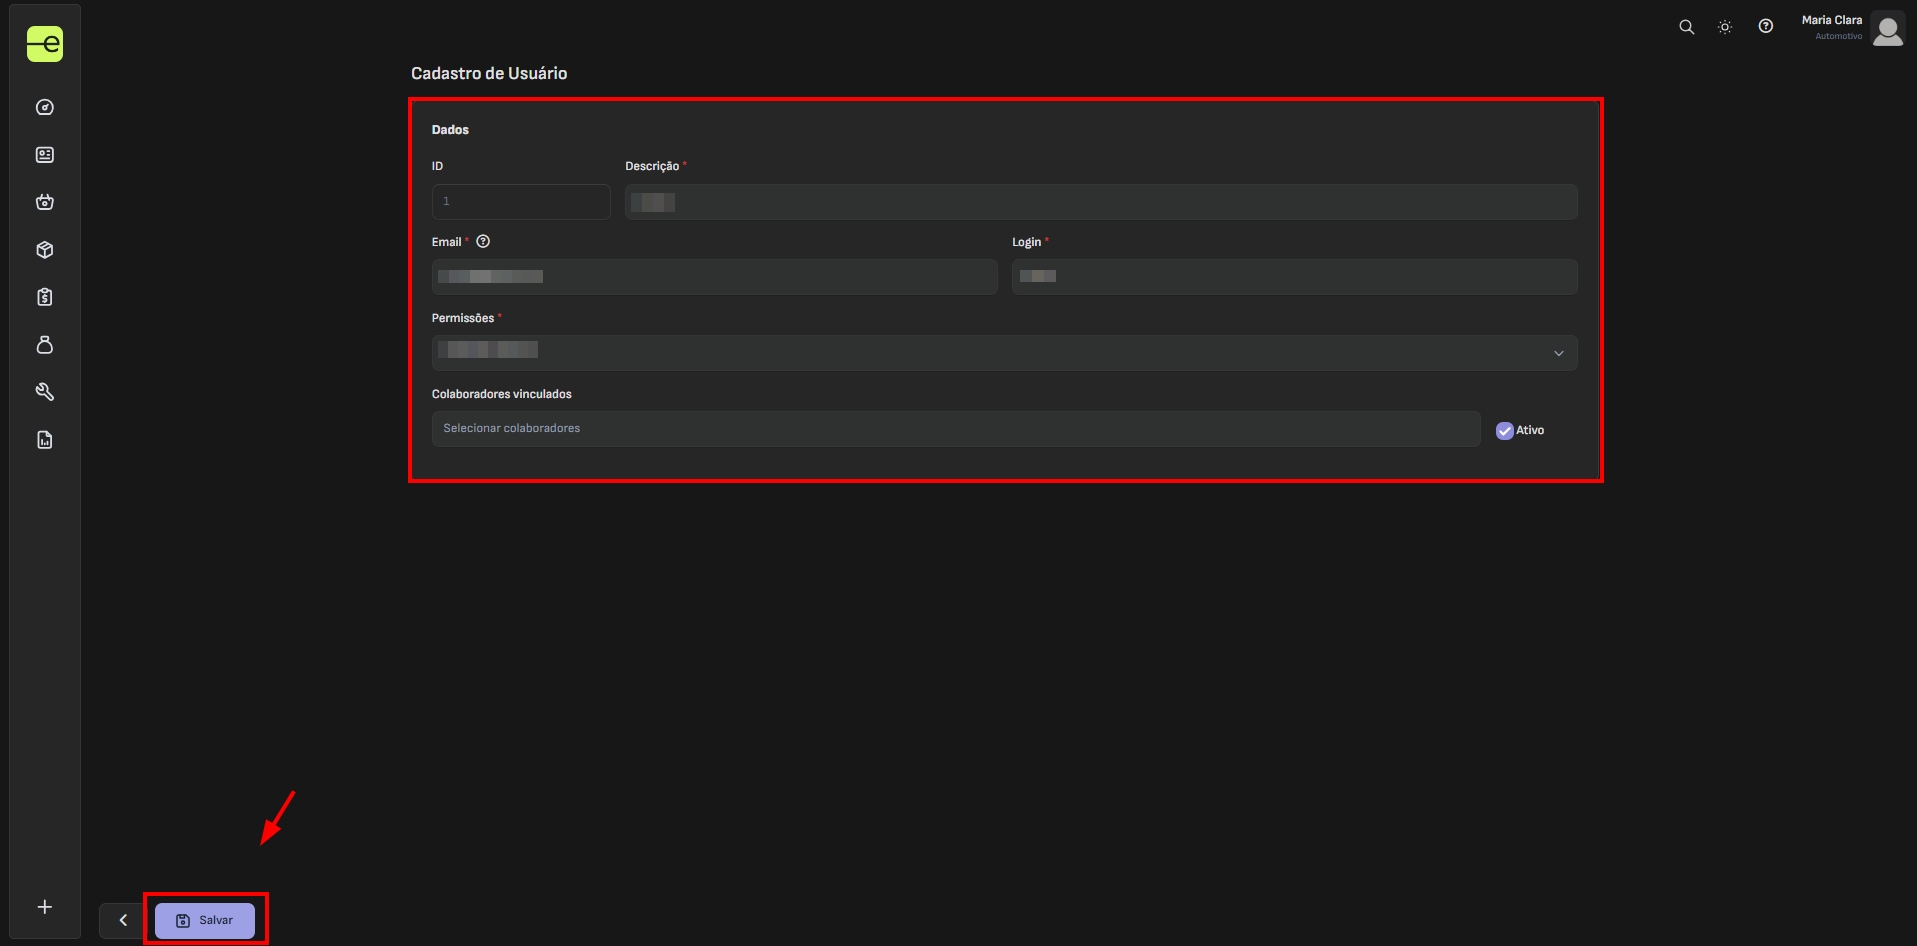Click the search magnifier icon

(x=1686, y=27)
